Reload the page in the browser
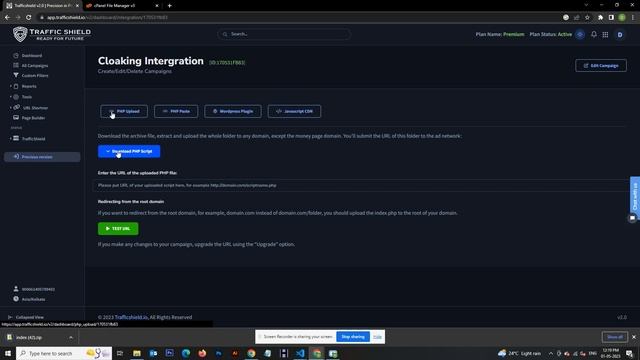The height and width of the screenshot is (360, 640). tap(29, 18)
